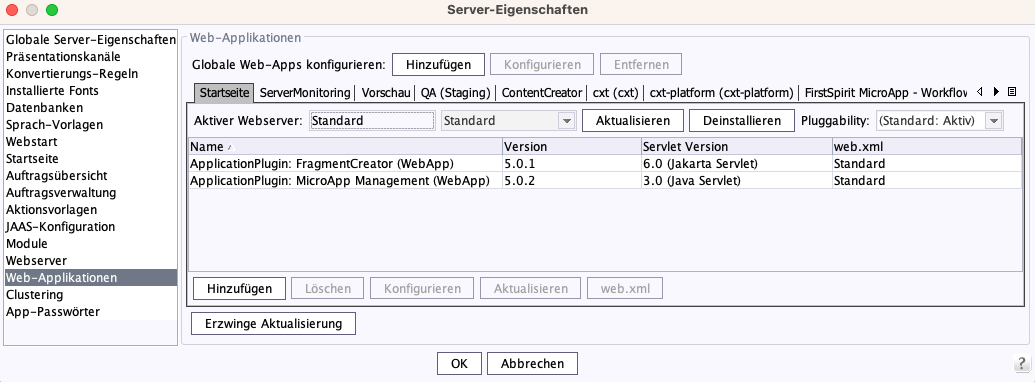The image size is (1035, 382).
Task: Click Erzwinge Aktualisierung button
Action: click(273, 324)
